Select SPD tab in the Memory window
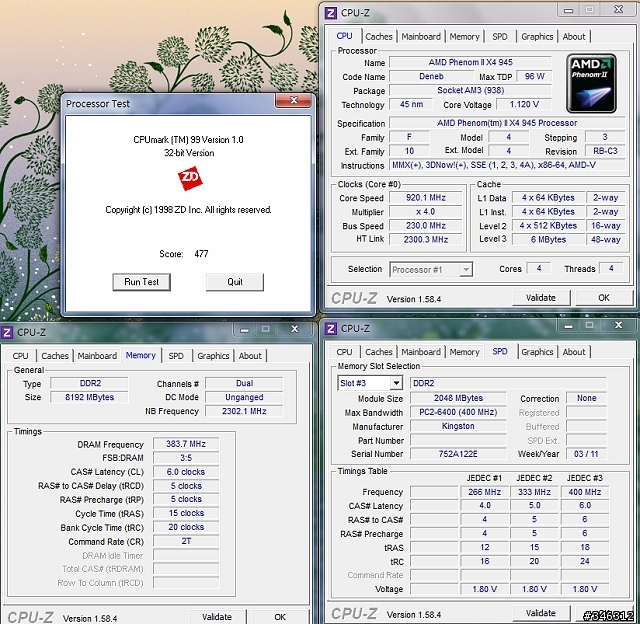 point(176,355)
